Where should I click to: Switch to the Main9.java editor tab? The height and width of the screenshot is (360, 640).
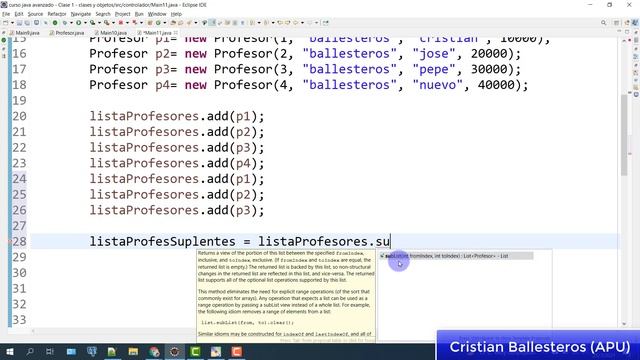[x=24, y=33]
